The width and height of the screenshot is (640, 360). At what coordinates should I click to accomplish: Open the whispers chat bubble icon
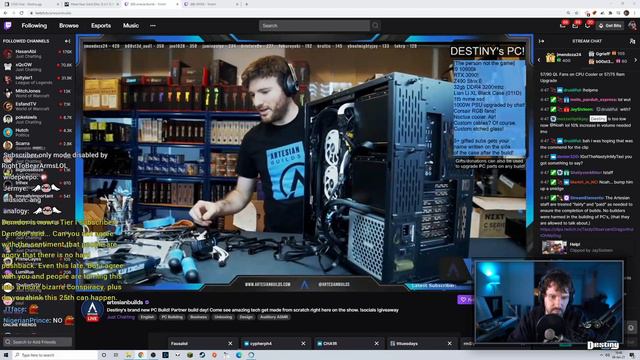tap(588, 26)
